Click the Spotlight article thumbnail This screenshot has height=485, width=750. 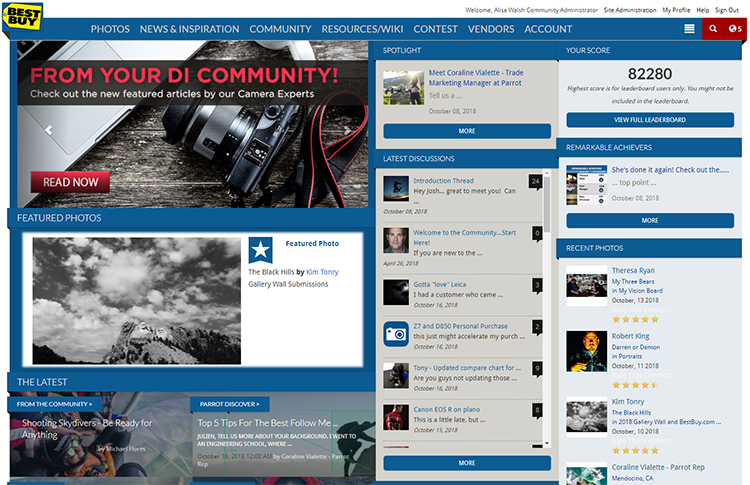click(x=403, y=88)
